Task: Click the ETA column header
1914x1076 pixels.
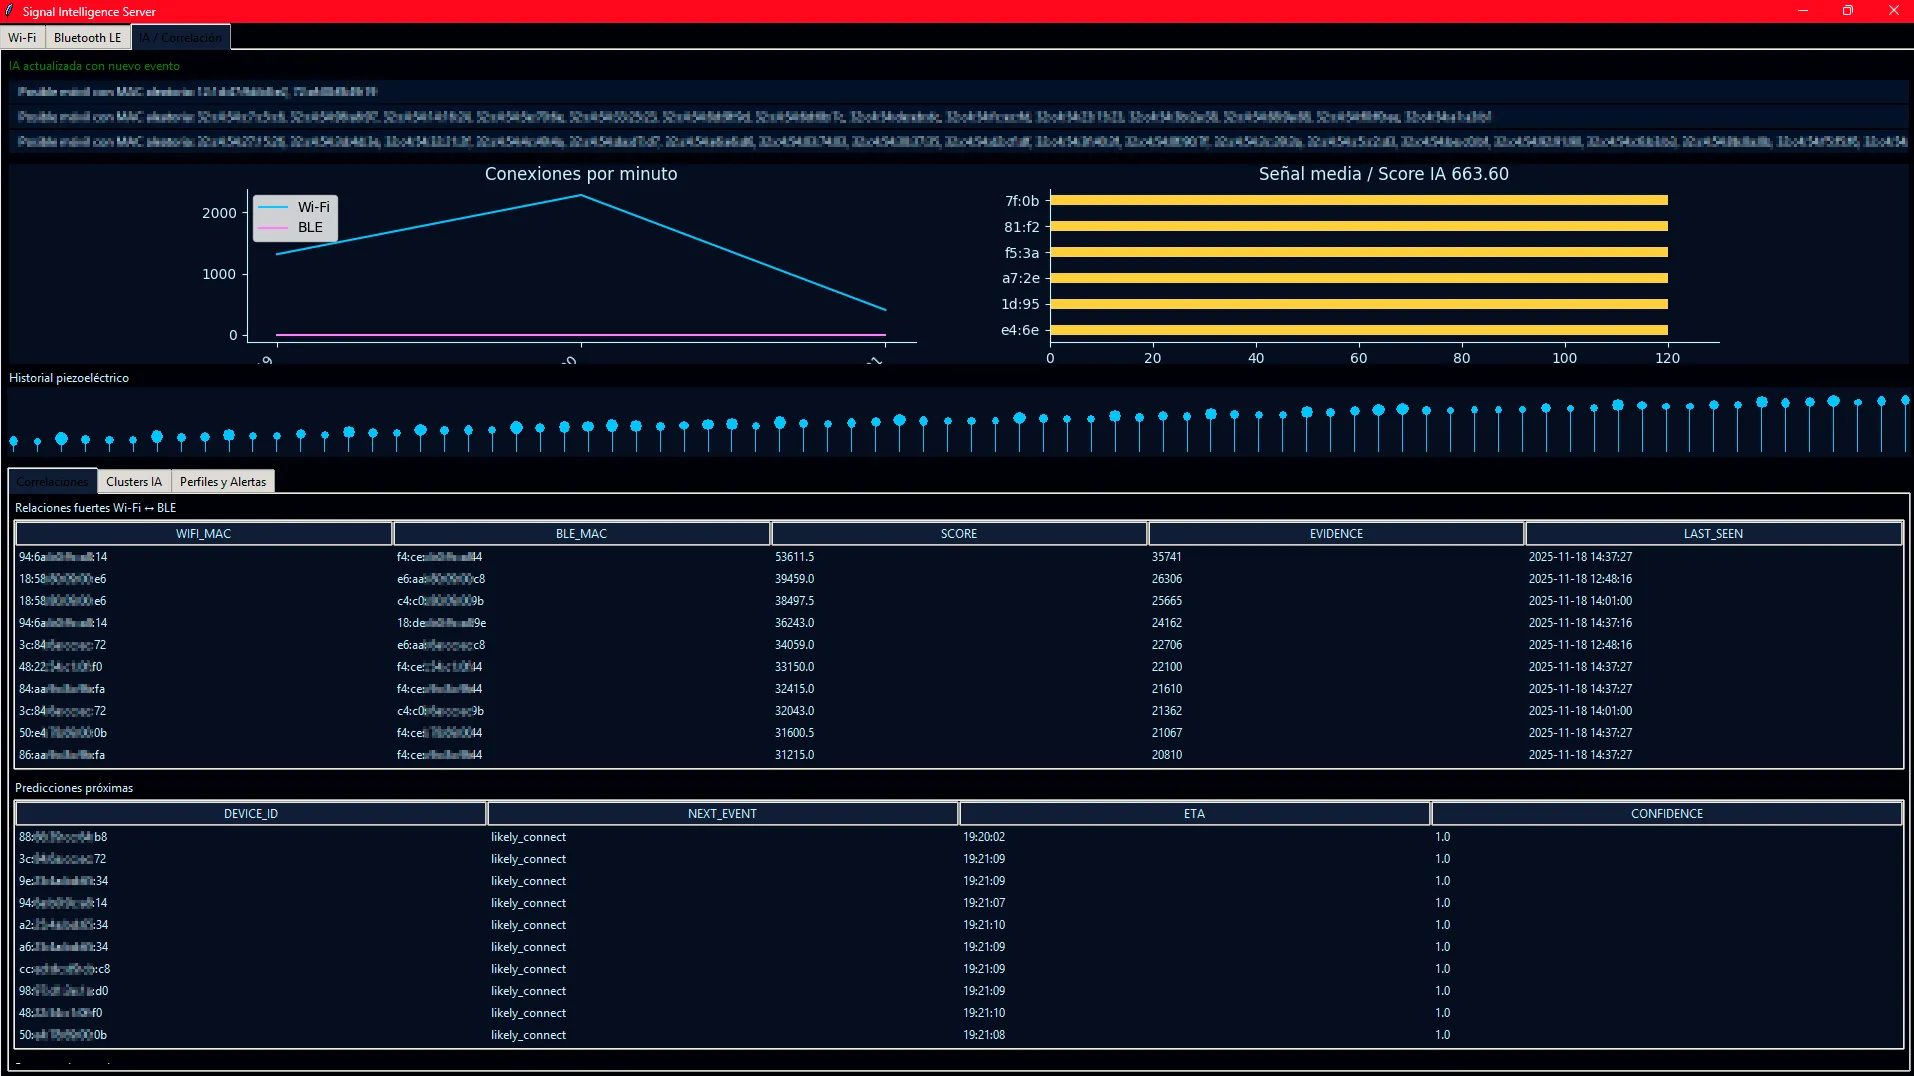Action: pos(1194,814)
